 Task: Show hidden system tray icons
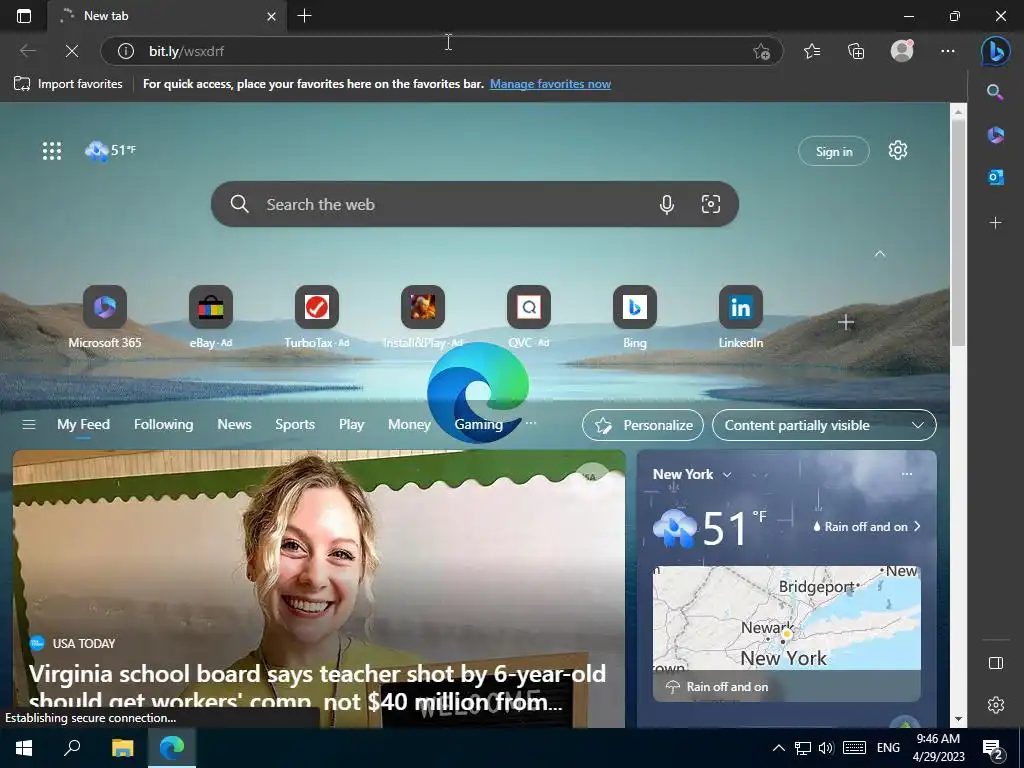(778, 748)
